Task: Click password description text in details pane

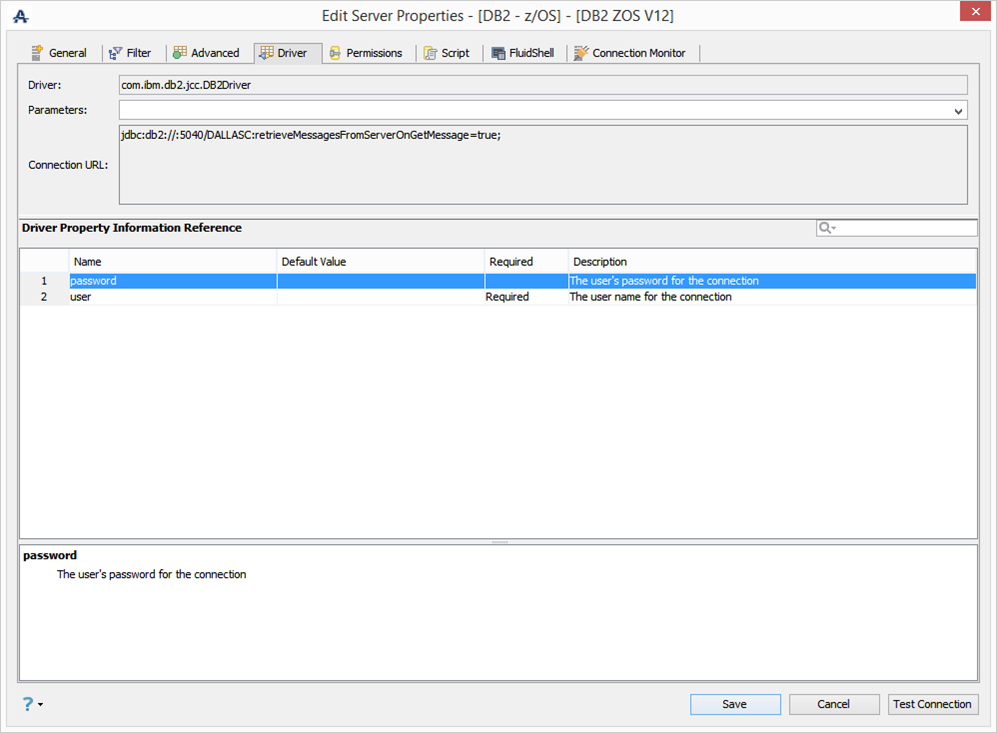Action: click(x=151, y=574)
